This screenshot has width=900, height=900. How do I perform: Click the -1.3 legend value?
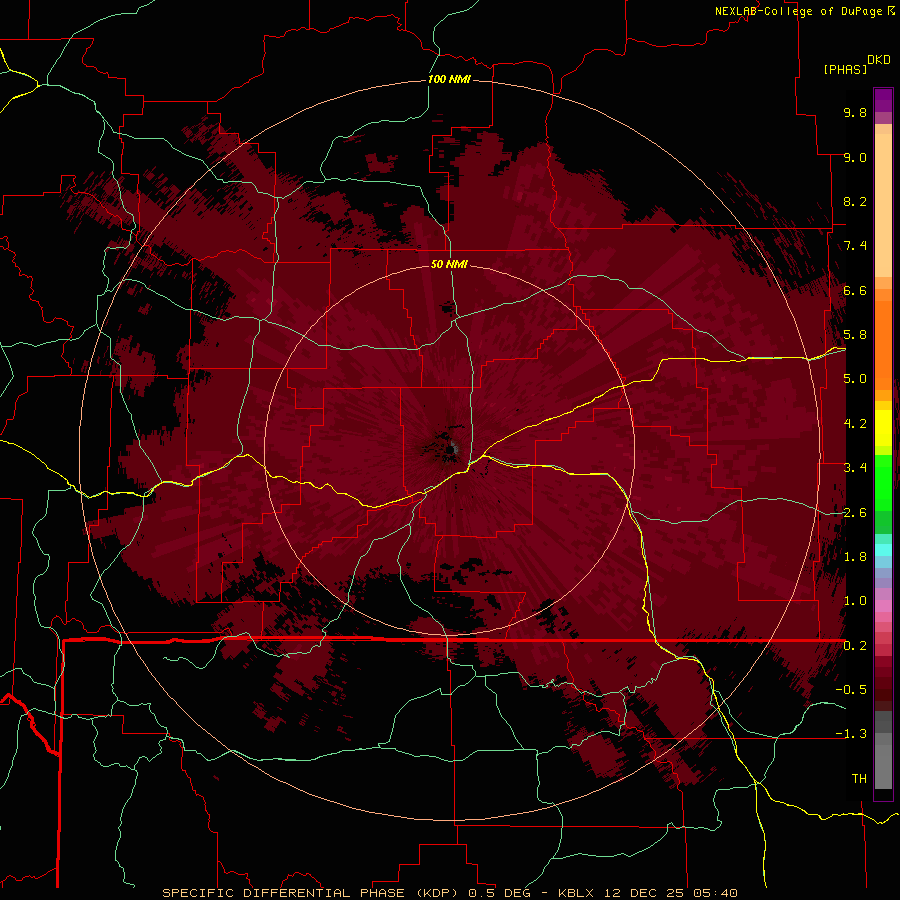[x=851, y=734]
